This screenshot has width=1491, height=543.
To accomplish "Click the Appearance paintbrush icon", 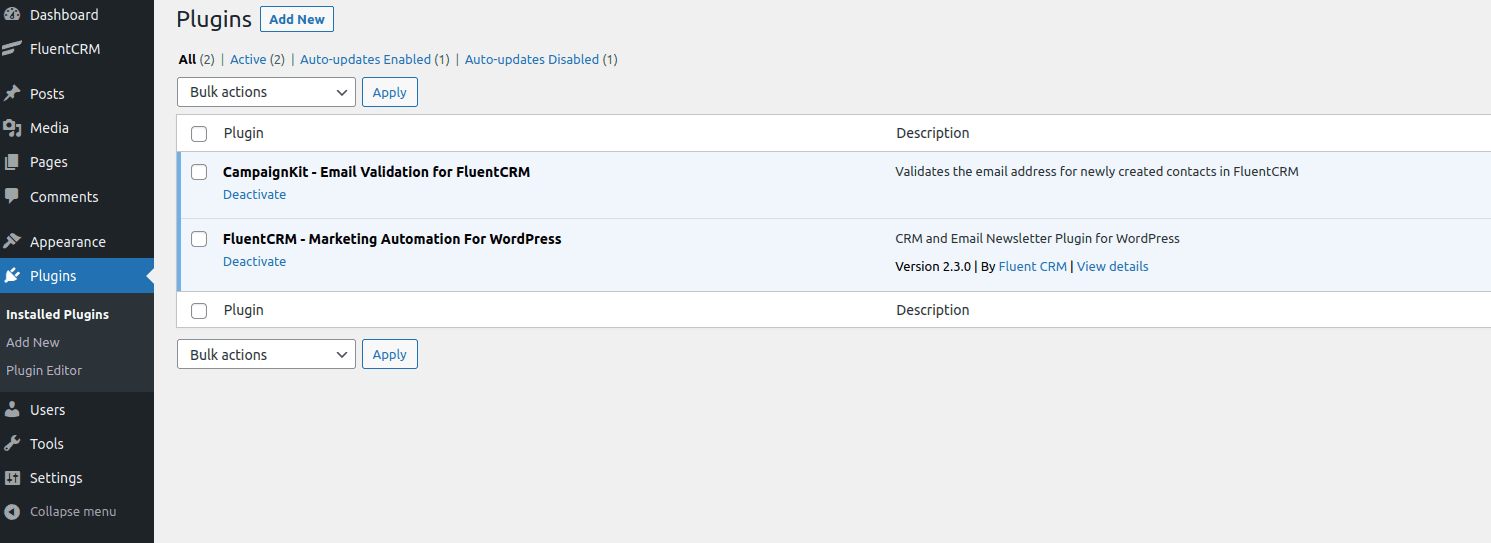I will (12, 242).
